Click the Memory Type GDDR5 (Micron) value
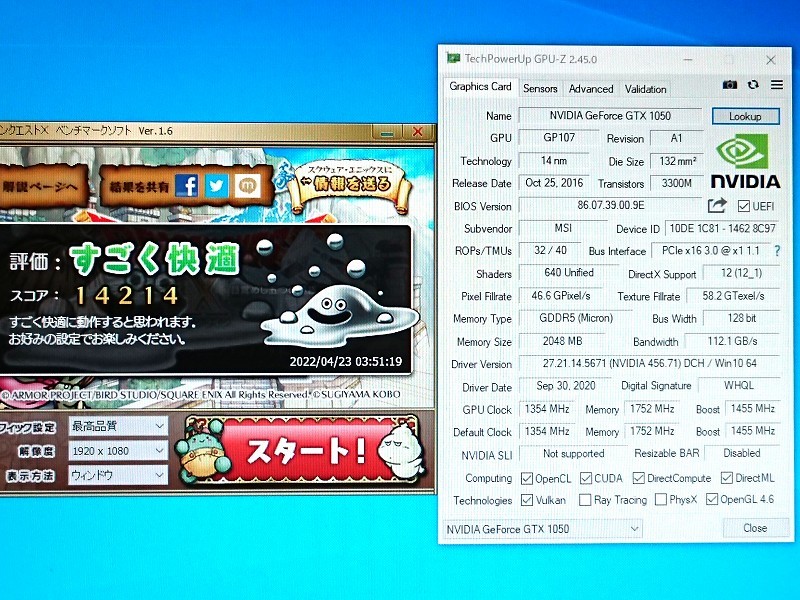The height and width of the screenshot is (600, 800). click(576, 318)
